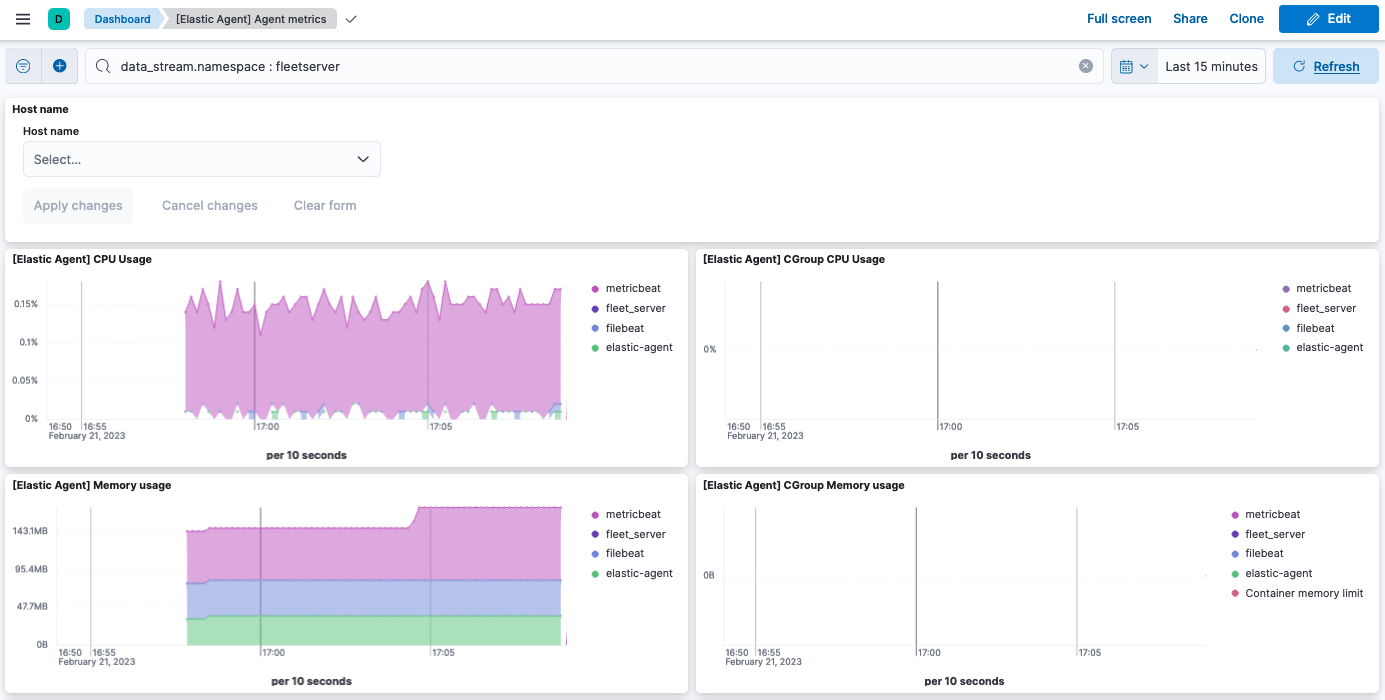Screen dimensions: 1385x700
Task: Click the green "D" space avatar icon
Action: click(58, 18)
